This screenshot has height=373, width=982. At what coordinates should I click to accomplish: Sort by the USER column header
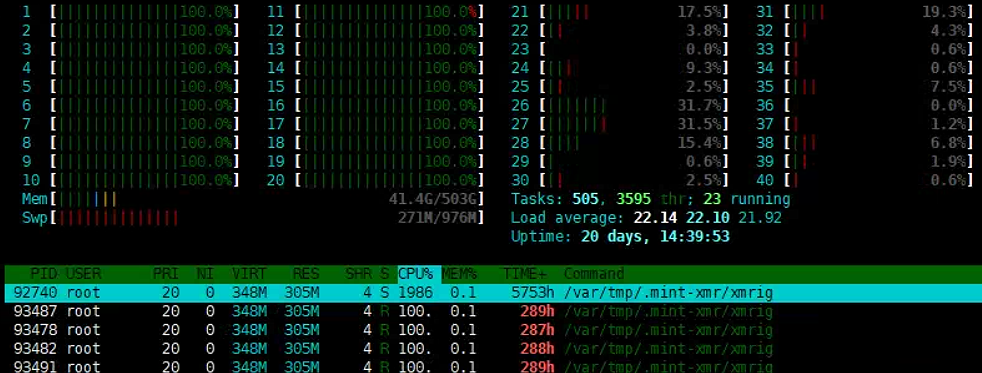tap(84, 274)
